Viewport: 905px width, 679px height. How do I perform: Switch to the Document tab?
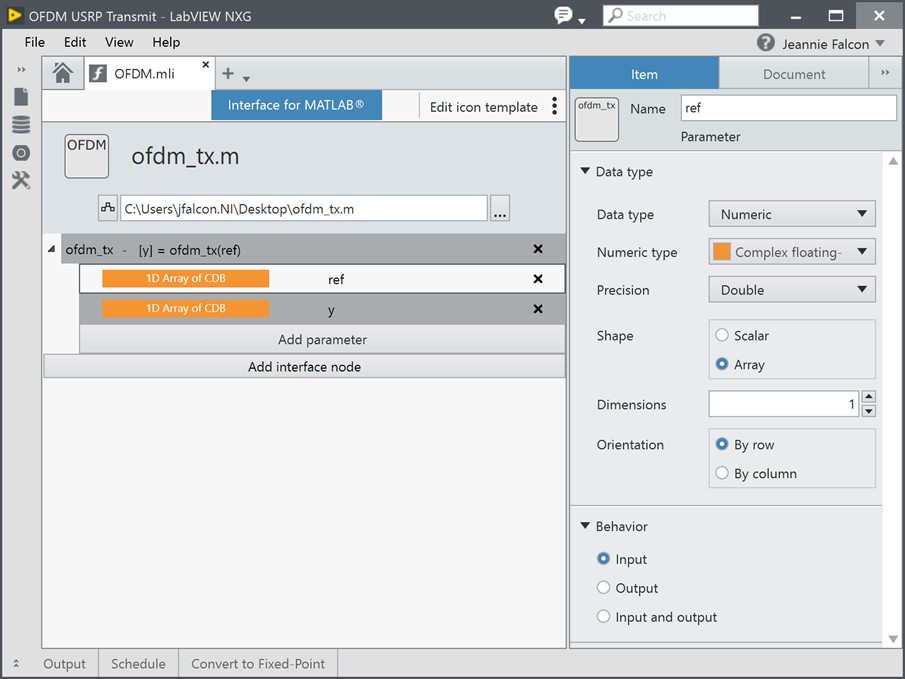[793, 74]
